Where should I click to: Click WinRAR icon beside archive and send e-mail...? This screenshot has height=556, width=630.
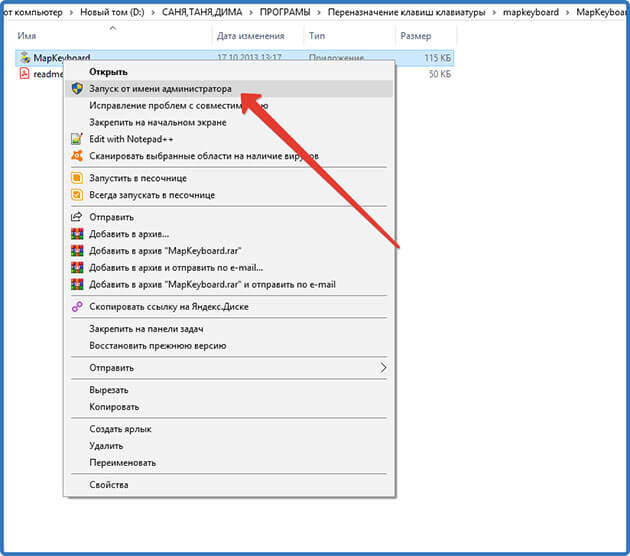pos(77,268)
